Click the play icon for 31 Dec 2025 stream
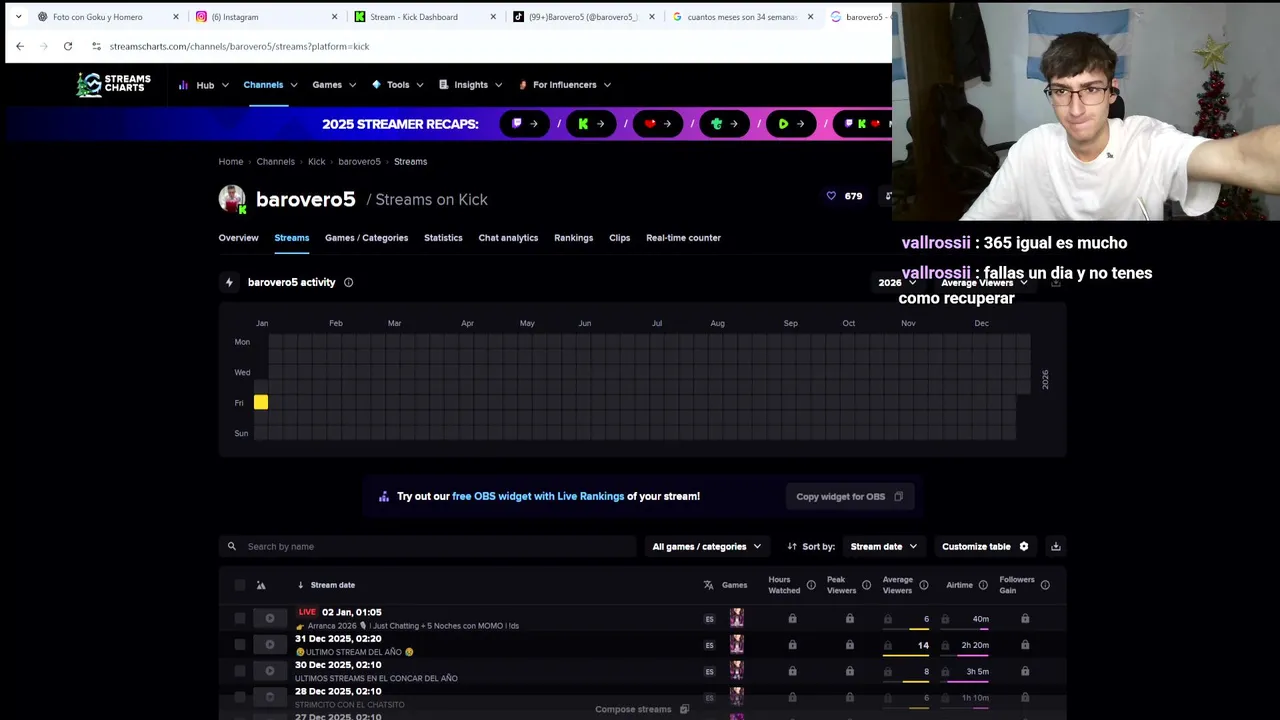Image resolution: width=1280 pixels, height=720 pixels. [269, 645]
